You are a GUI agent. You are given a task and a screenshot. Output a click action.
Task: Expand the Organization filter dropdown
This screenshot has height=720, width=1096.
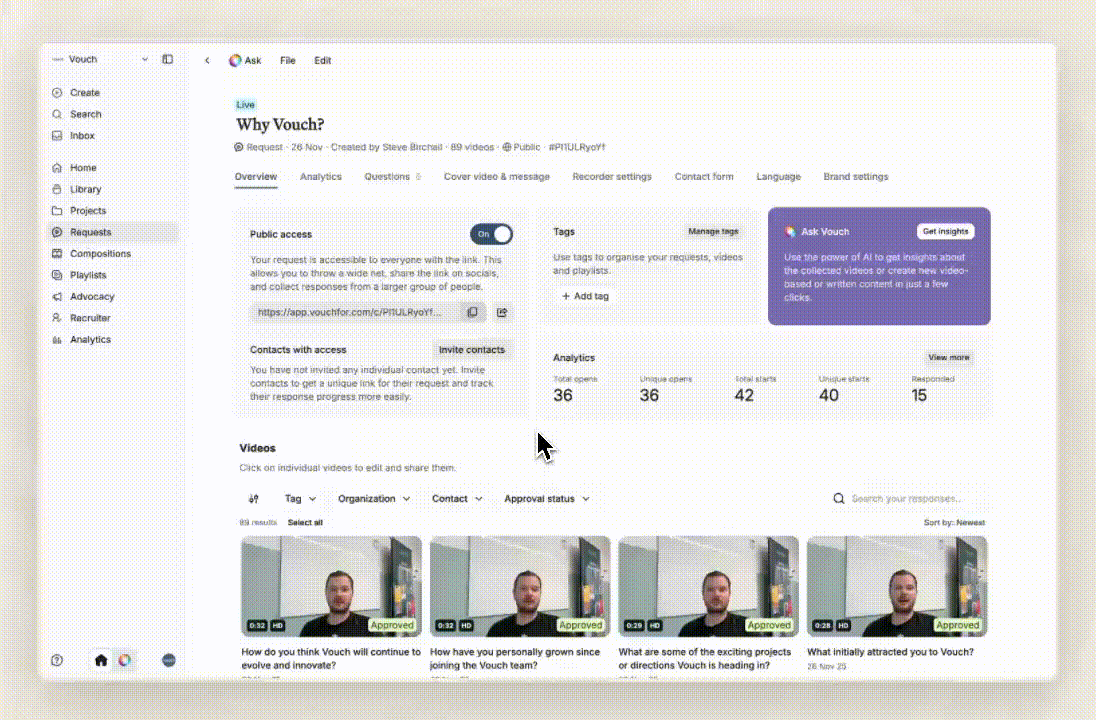[x=374, y=499]
